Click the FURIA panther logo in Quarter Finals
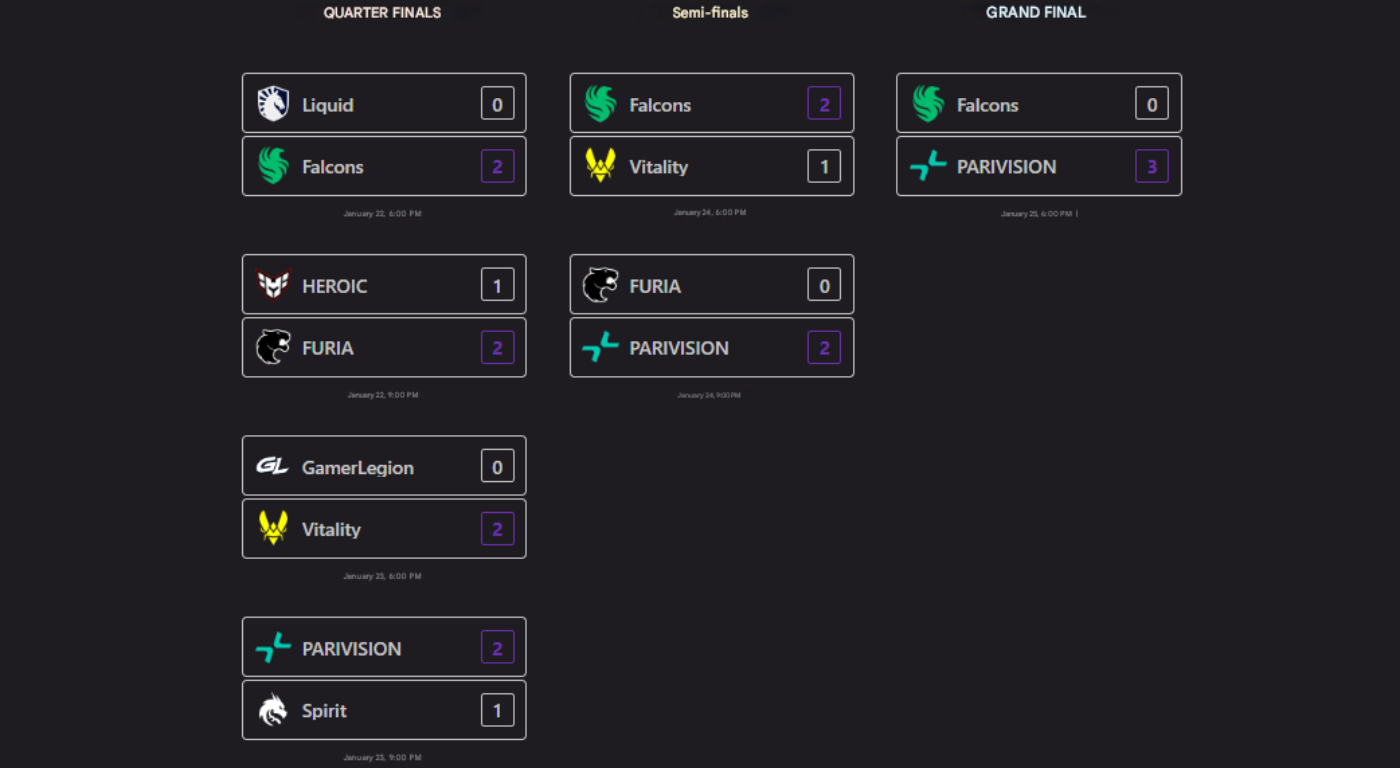Image resolution: width=1400 pixels, height=768 pixels. [x=273, y=347]
